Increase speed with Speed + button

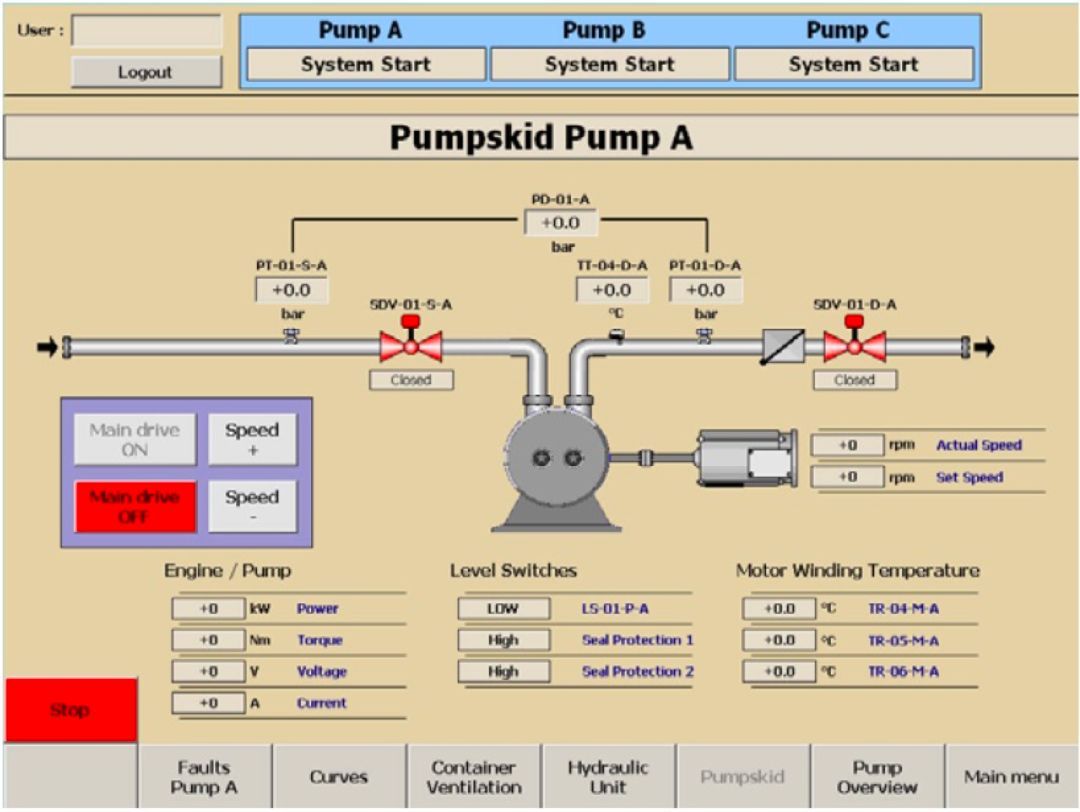pyautogui.click(x=252, y=440)
